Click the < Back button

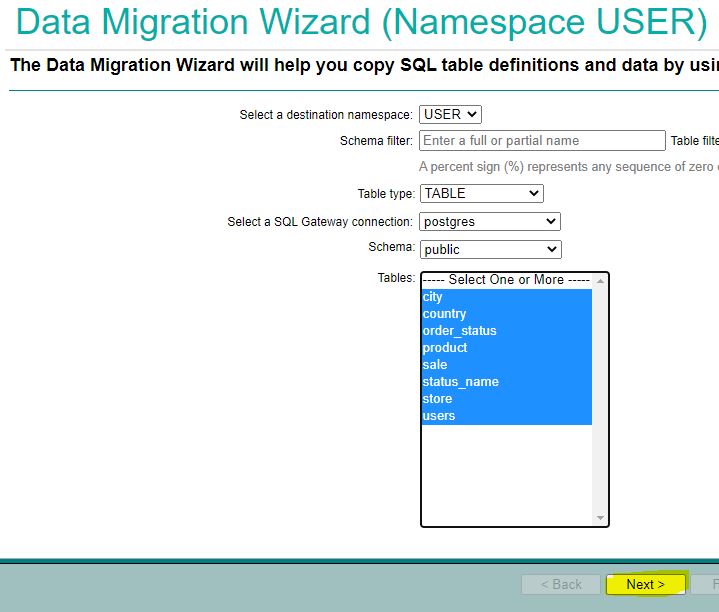(x=561, y=584)
